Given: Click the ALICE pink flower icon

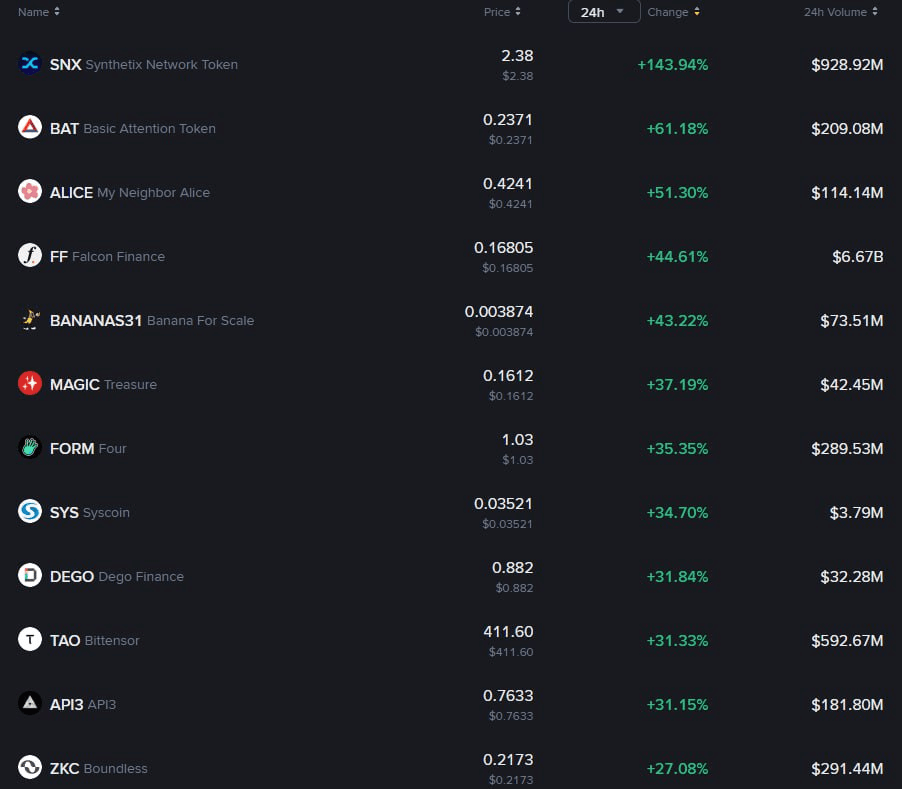Looking at the screenshot, I should click(x=30, y=192).
